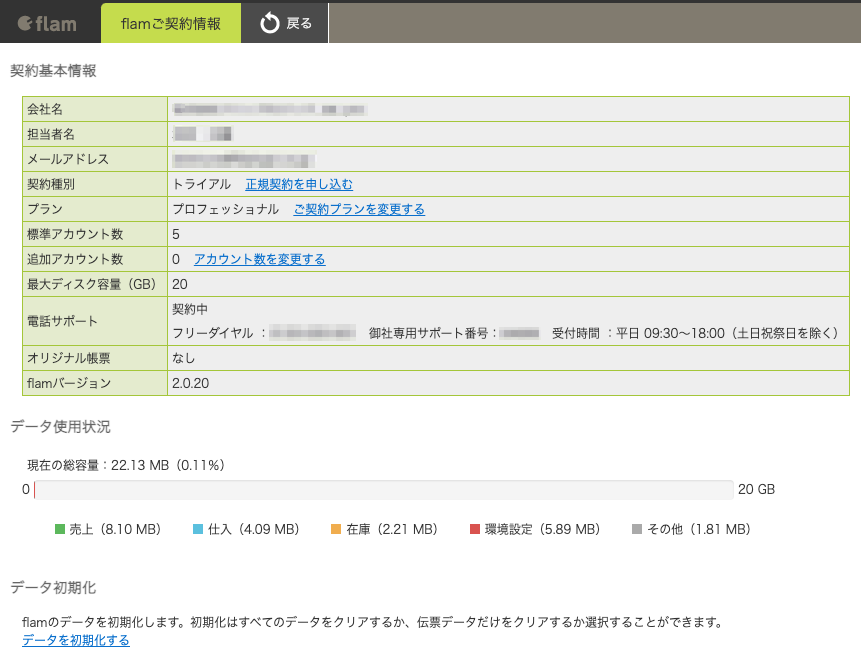Open the データを初期化する link
Image resolution: width=861 pixels, height=660 pixels.
(x=76, y=640)
